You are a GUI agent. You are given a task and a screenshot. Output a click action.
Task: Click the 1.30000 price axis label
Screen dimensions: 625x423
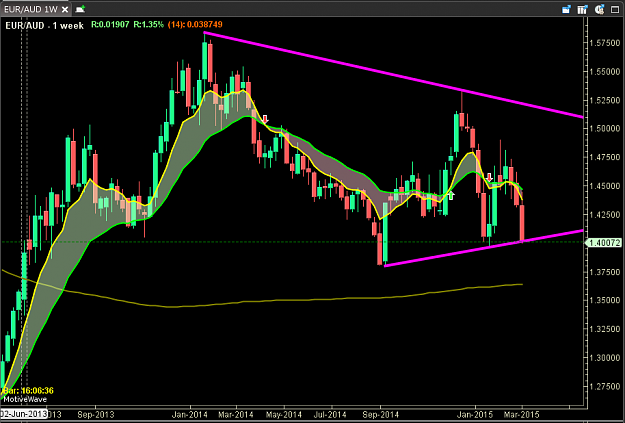pos(605,358)
